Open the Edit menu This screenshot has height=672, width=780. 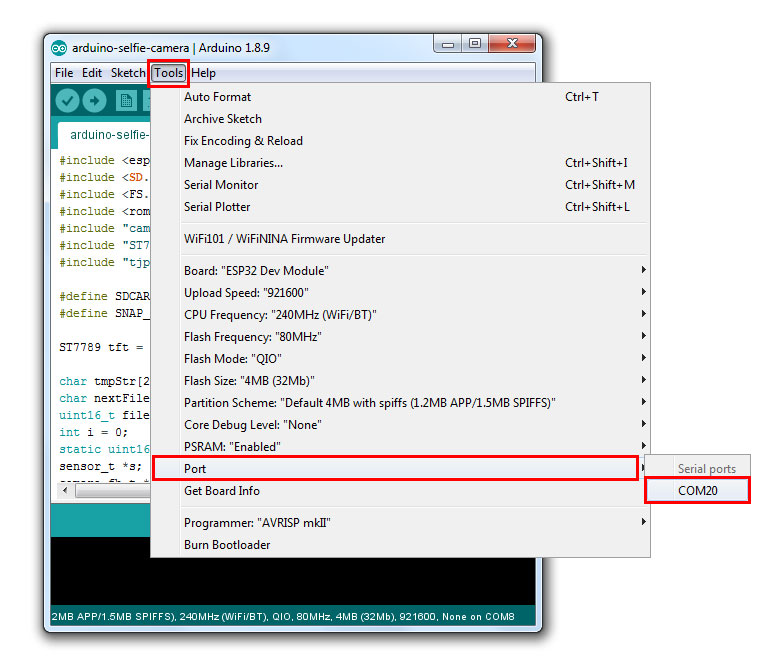pos(92,73)
